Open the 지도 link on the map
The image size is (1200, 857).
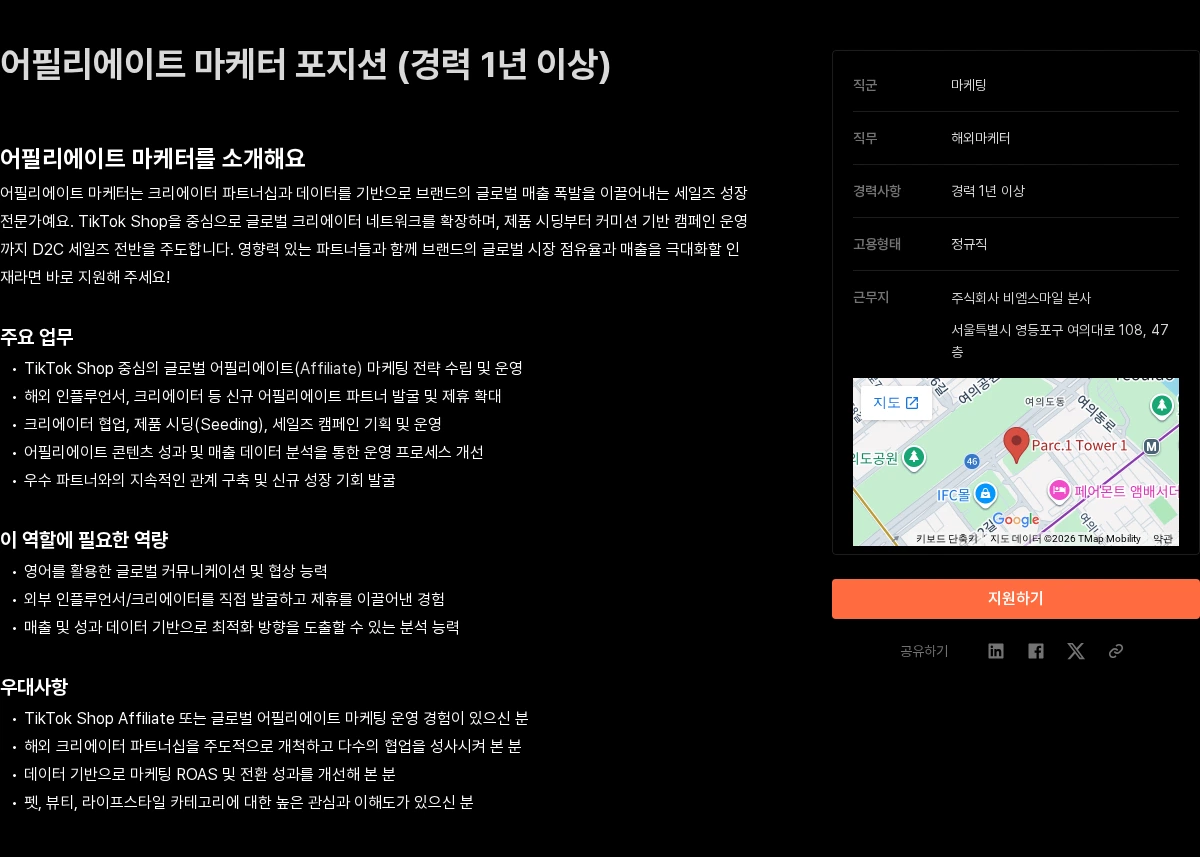[896, 403]
